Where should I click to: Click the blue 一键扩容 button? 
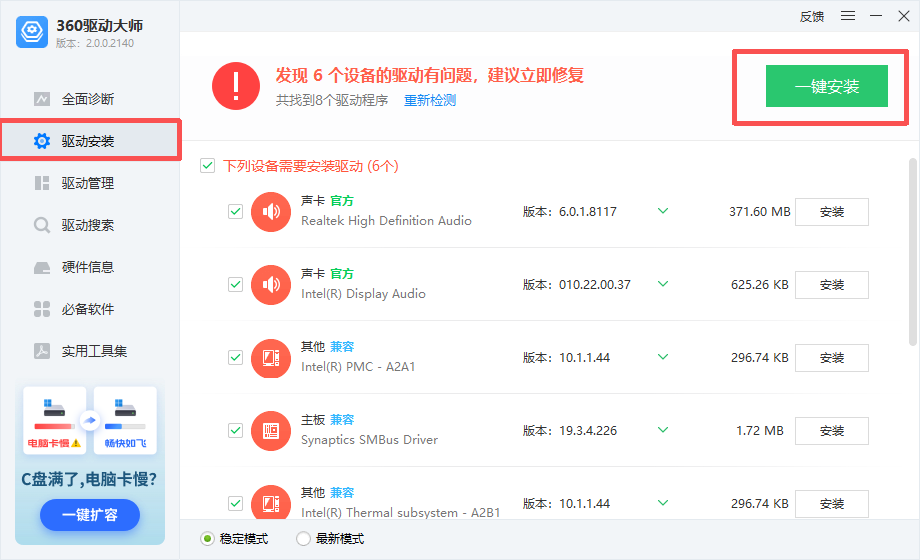(90, 515)
